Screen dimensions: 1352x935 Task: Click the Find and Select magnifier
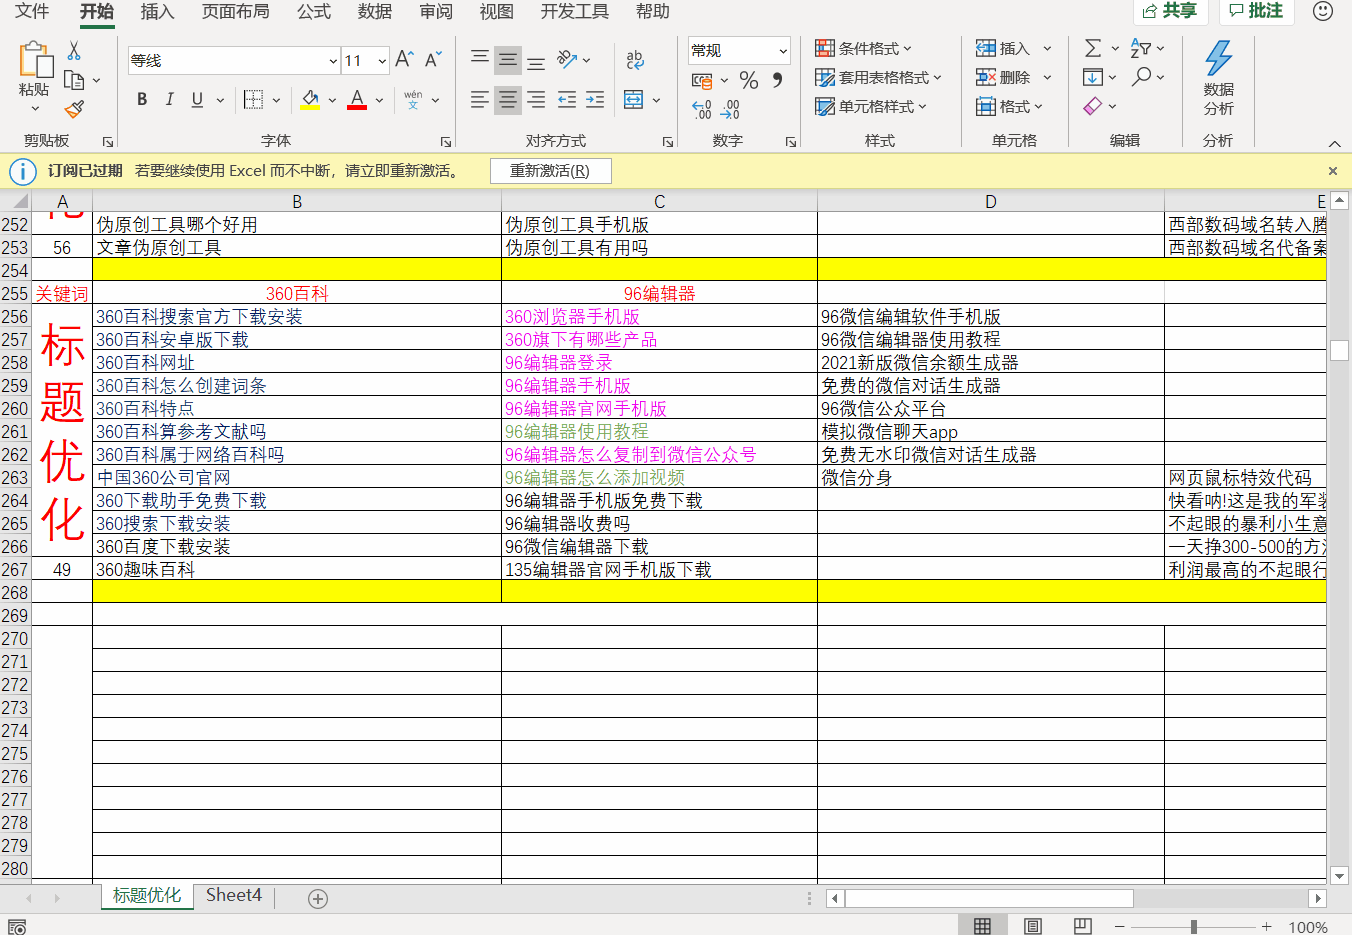pos(1141,77)
